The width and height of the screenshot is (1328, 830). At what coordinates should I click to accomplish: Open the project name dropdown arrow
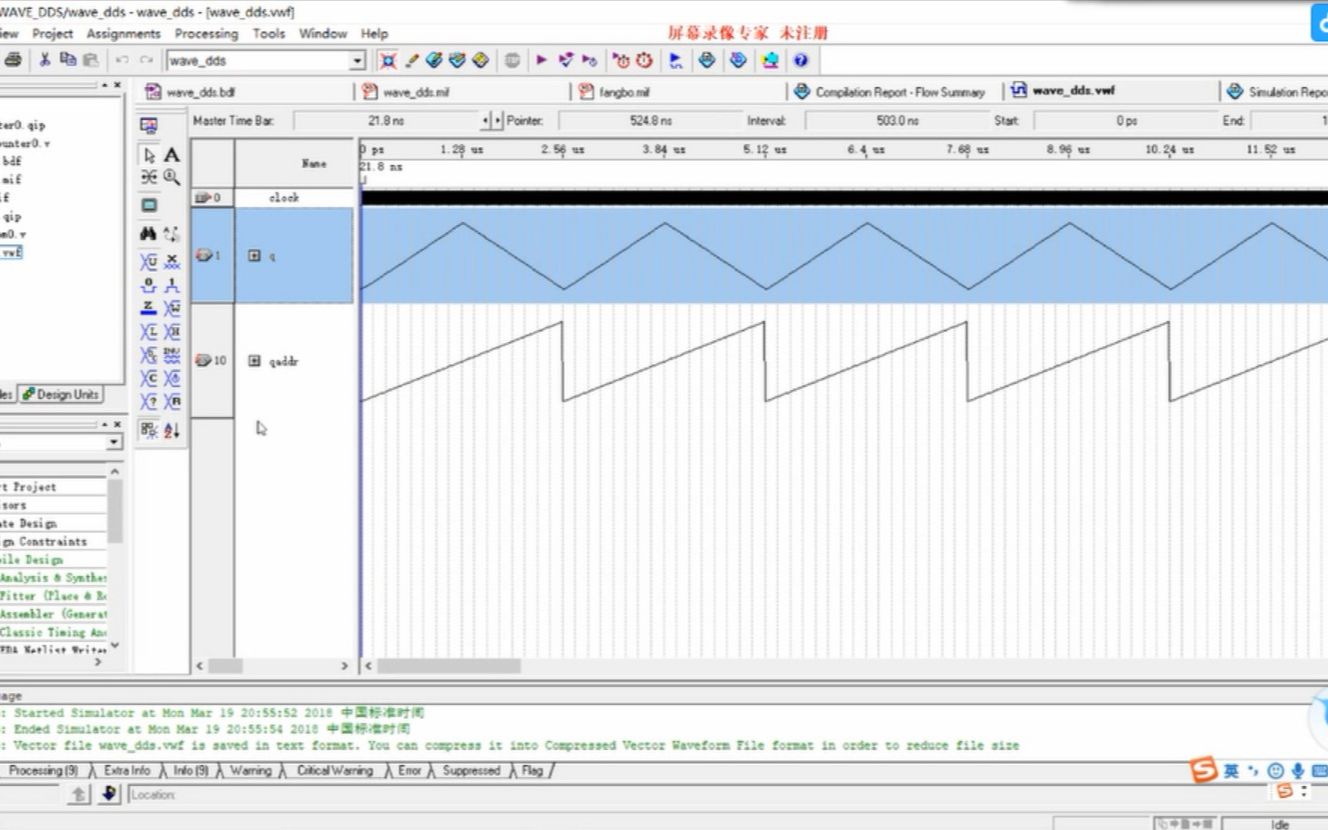(x=358, y=61)
